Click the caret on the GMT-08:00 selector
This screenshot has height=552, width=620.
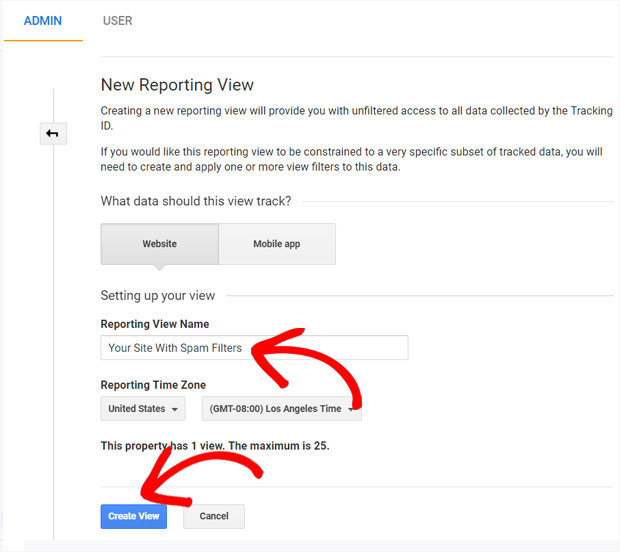351,410
